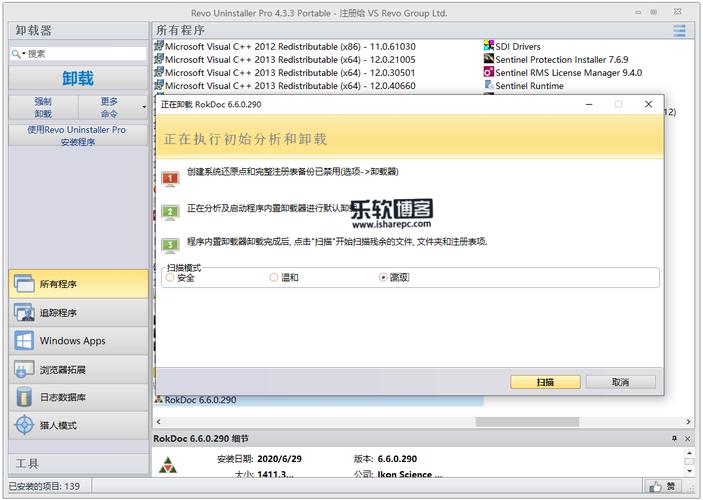Click the RokDoc icon in the list
The width and height of the screenshot is (703, 500).
[159, 400]
